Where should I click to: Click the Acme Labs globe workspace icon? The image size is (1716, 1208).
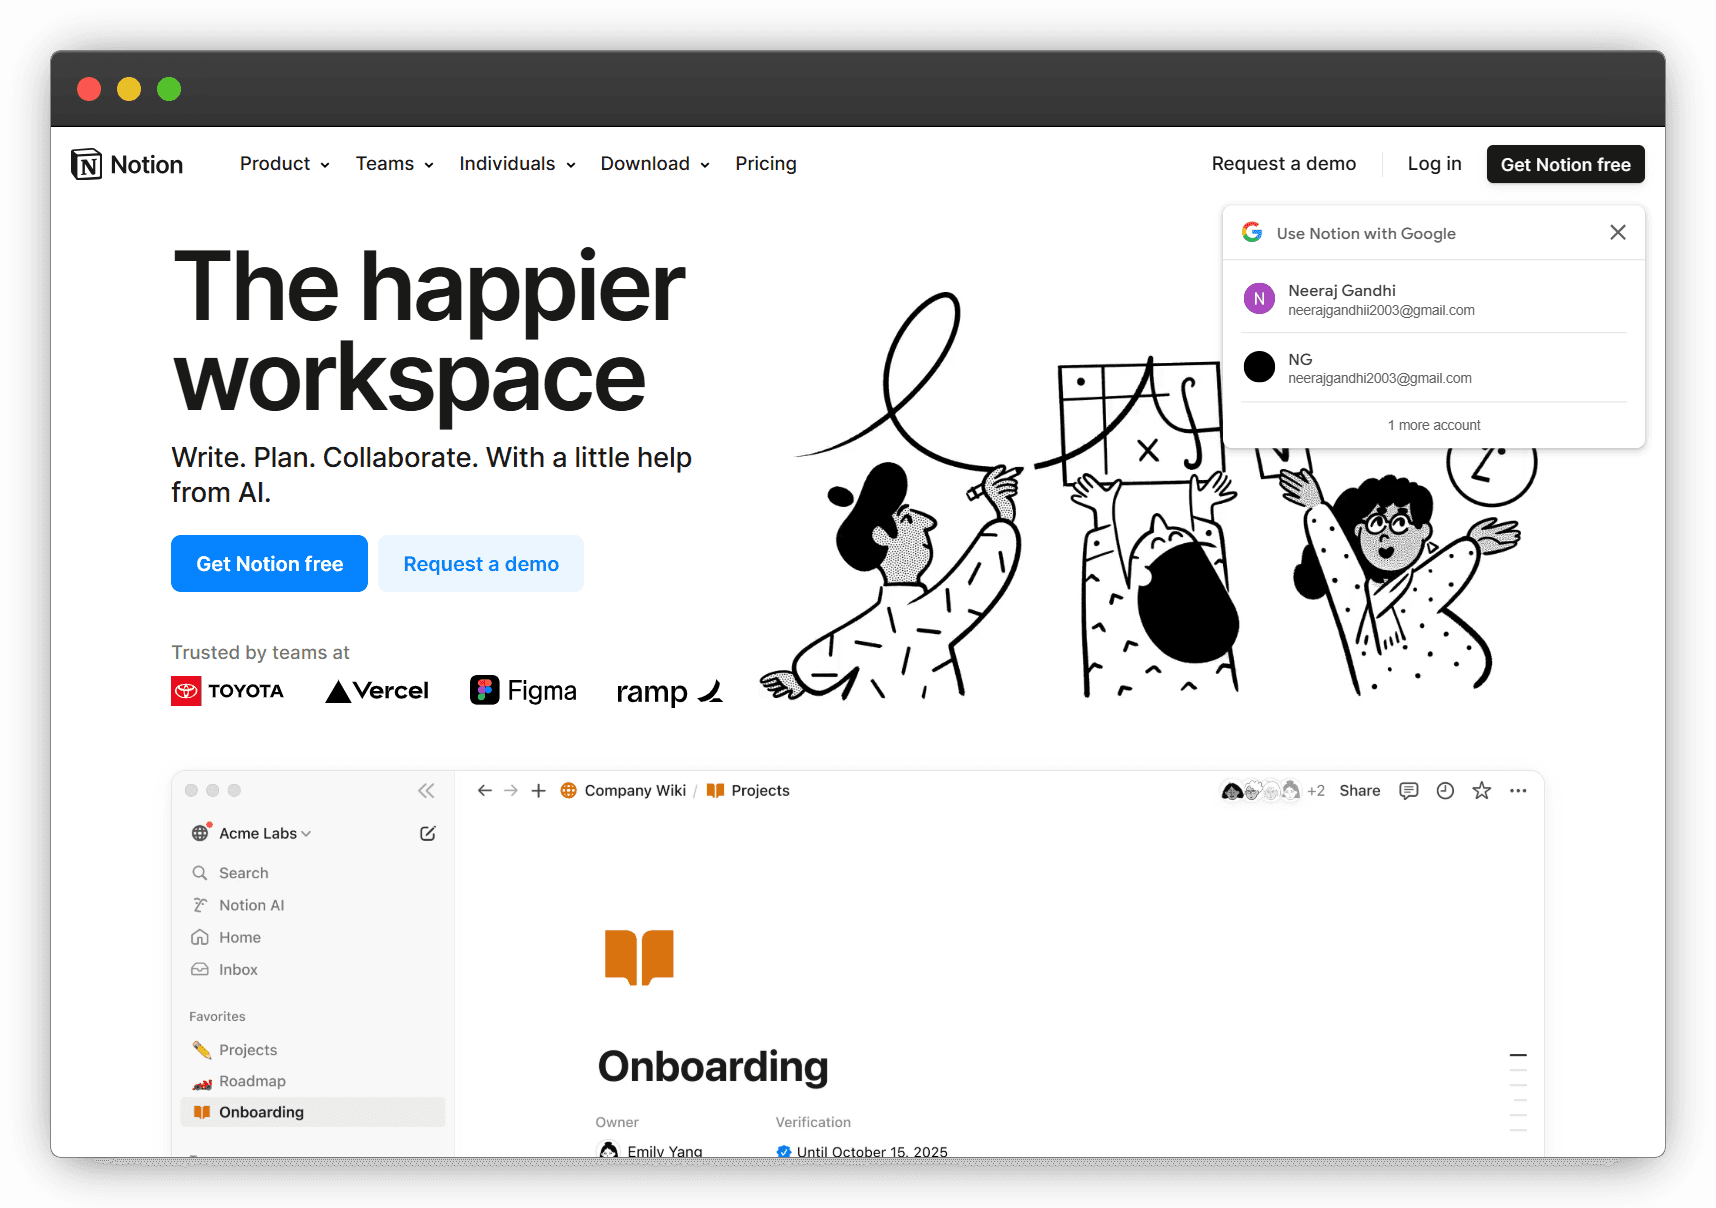tap(201, 832)
